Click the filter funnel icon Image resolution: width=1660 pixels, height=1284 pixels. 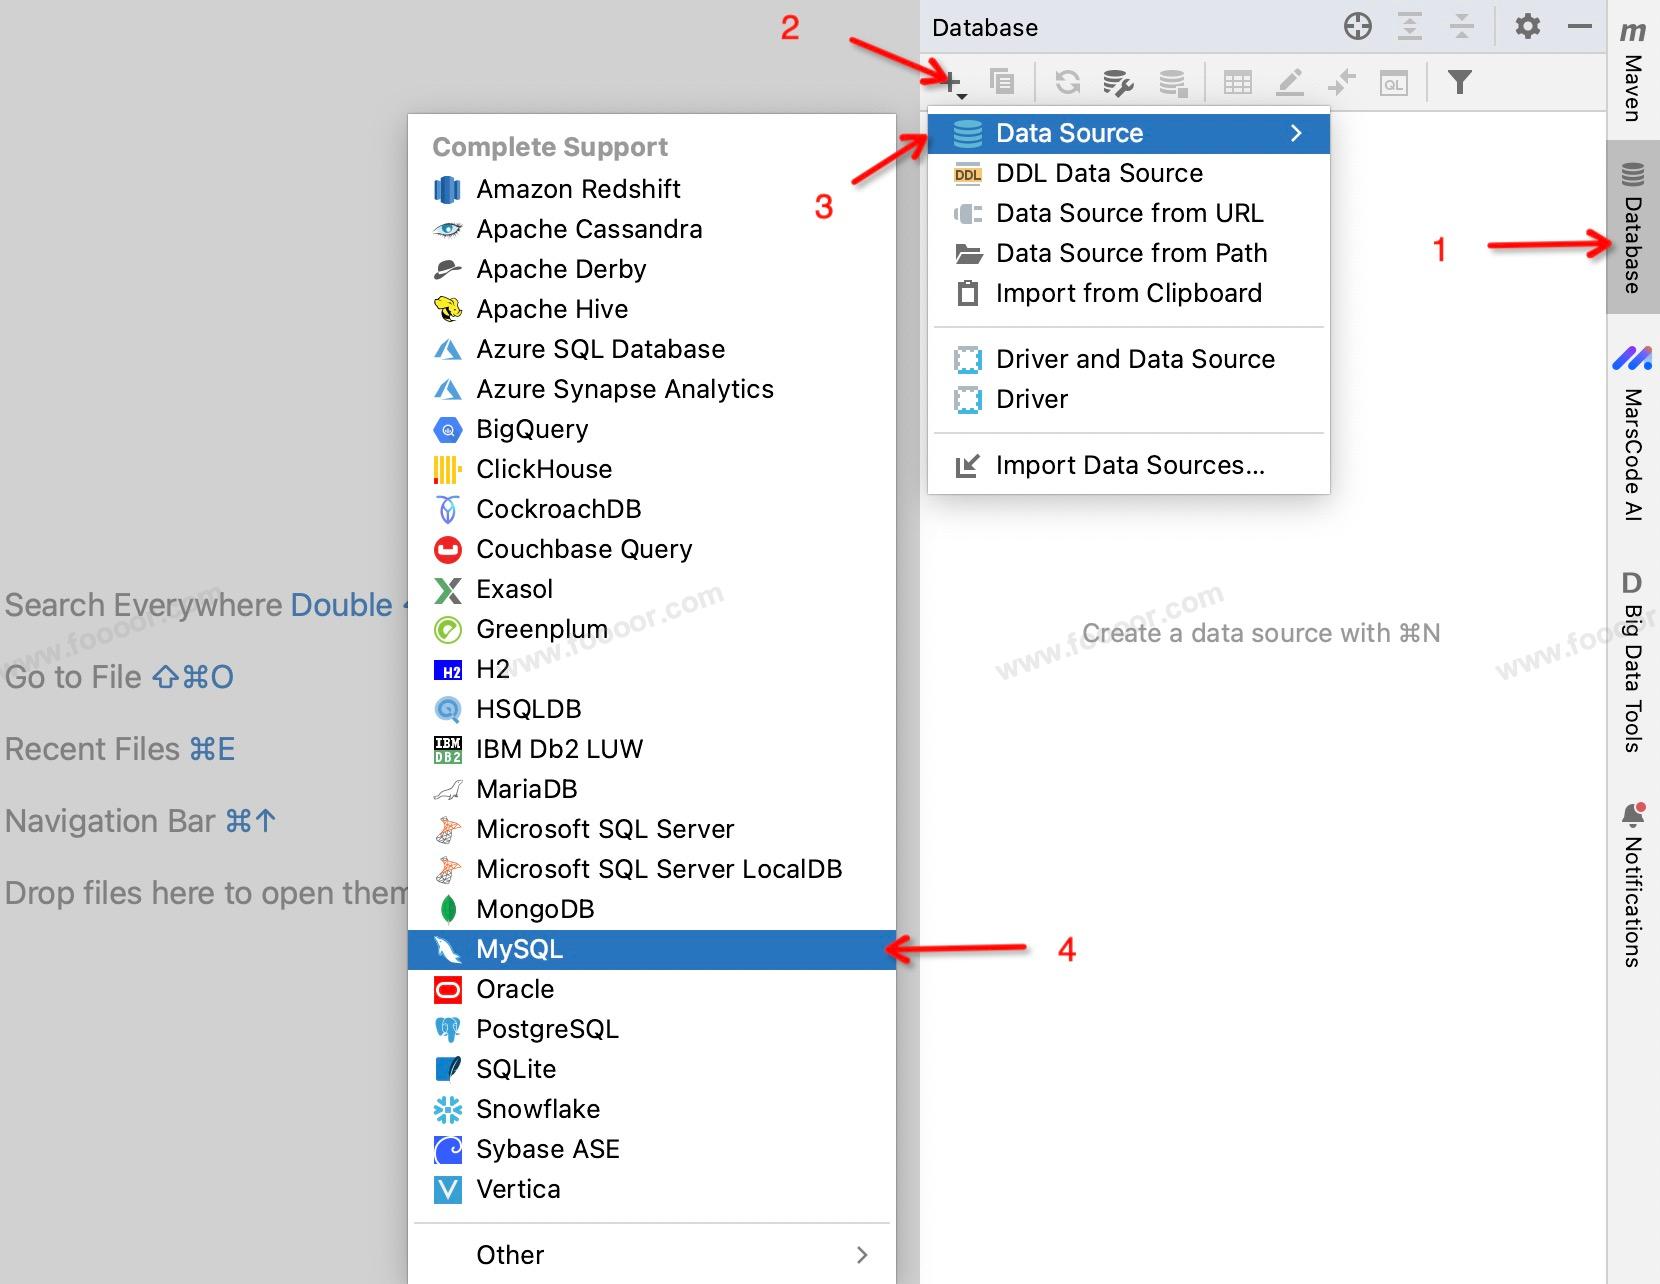pos(1459,83)
